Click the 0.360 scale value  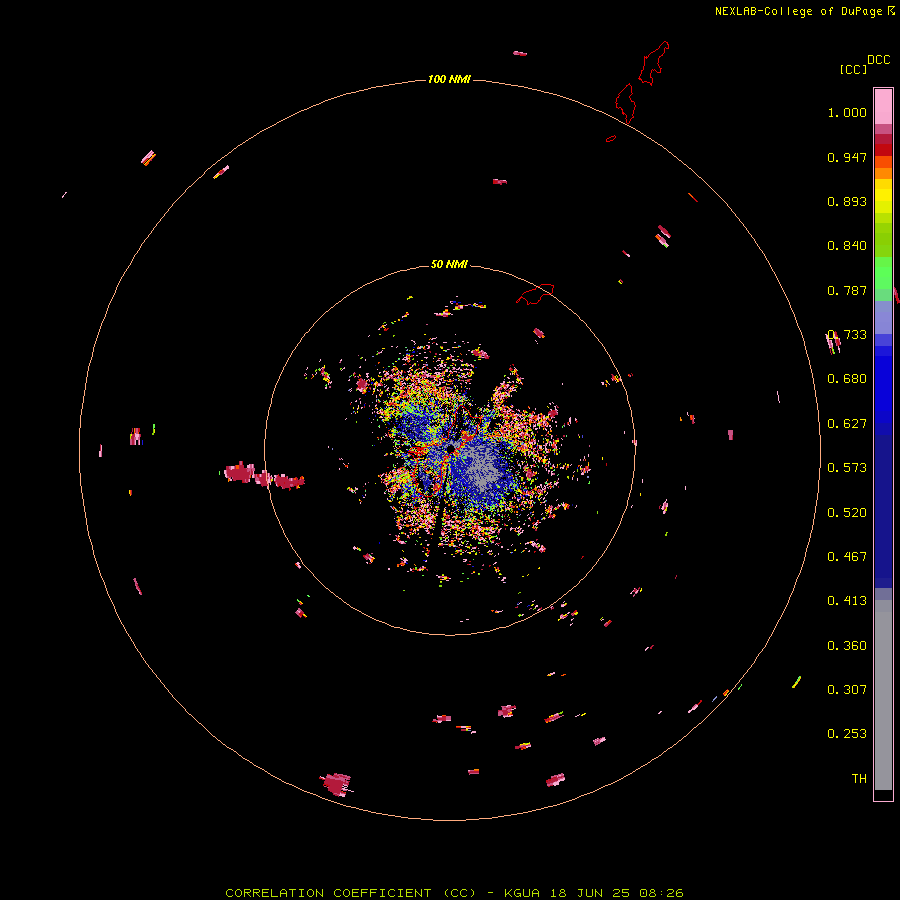pyautogui.click(x=847, y=646)
